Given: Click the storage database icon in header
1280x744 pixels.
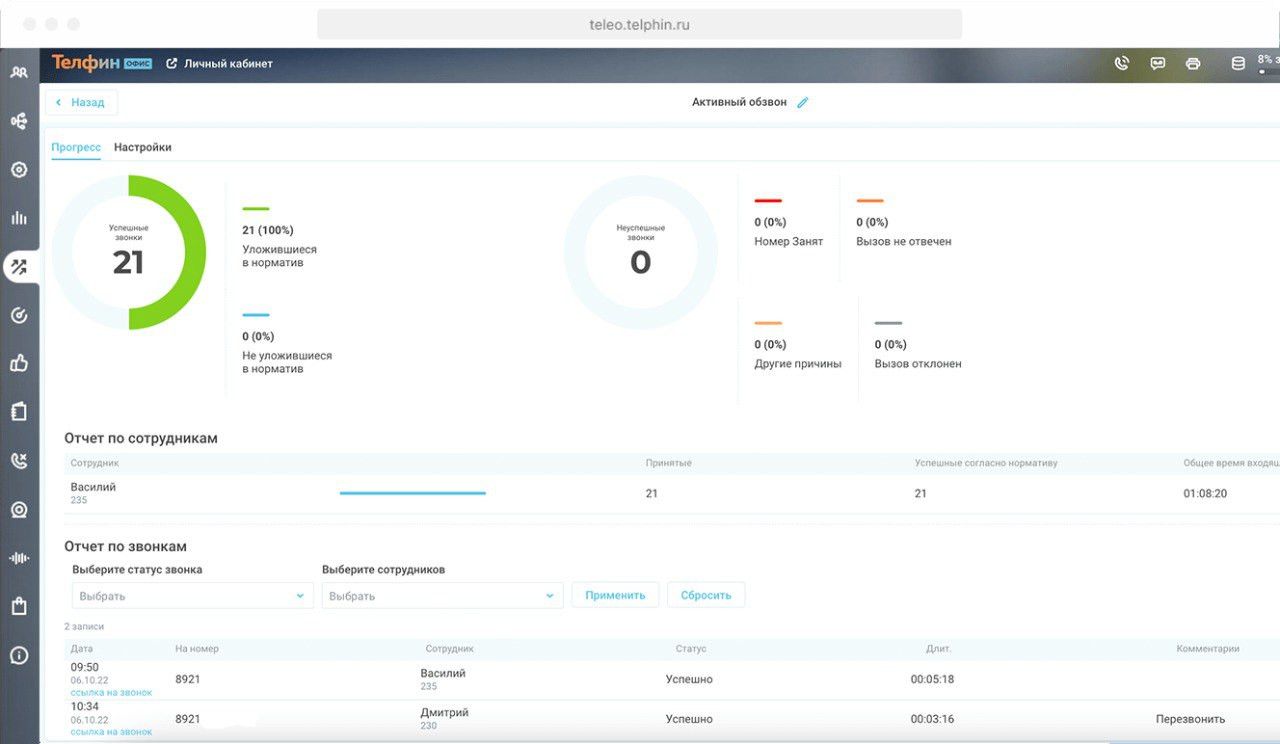Looking at the screenshot, I should point(1237,63).
